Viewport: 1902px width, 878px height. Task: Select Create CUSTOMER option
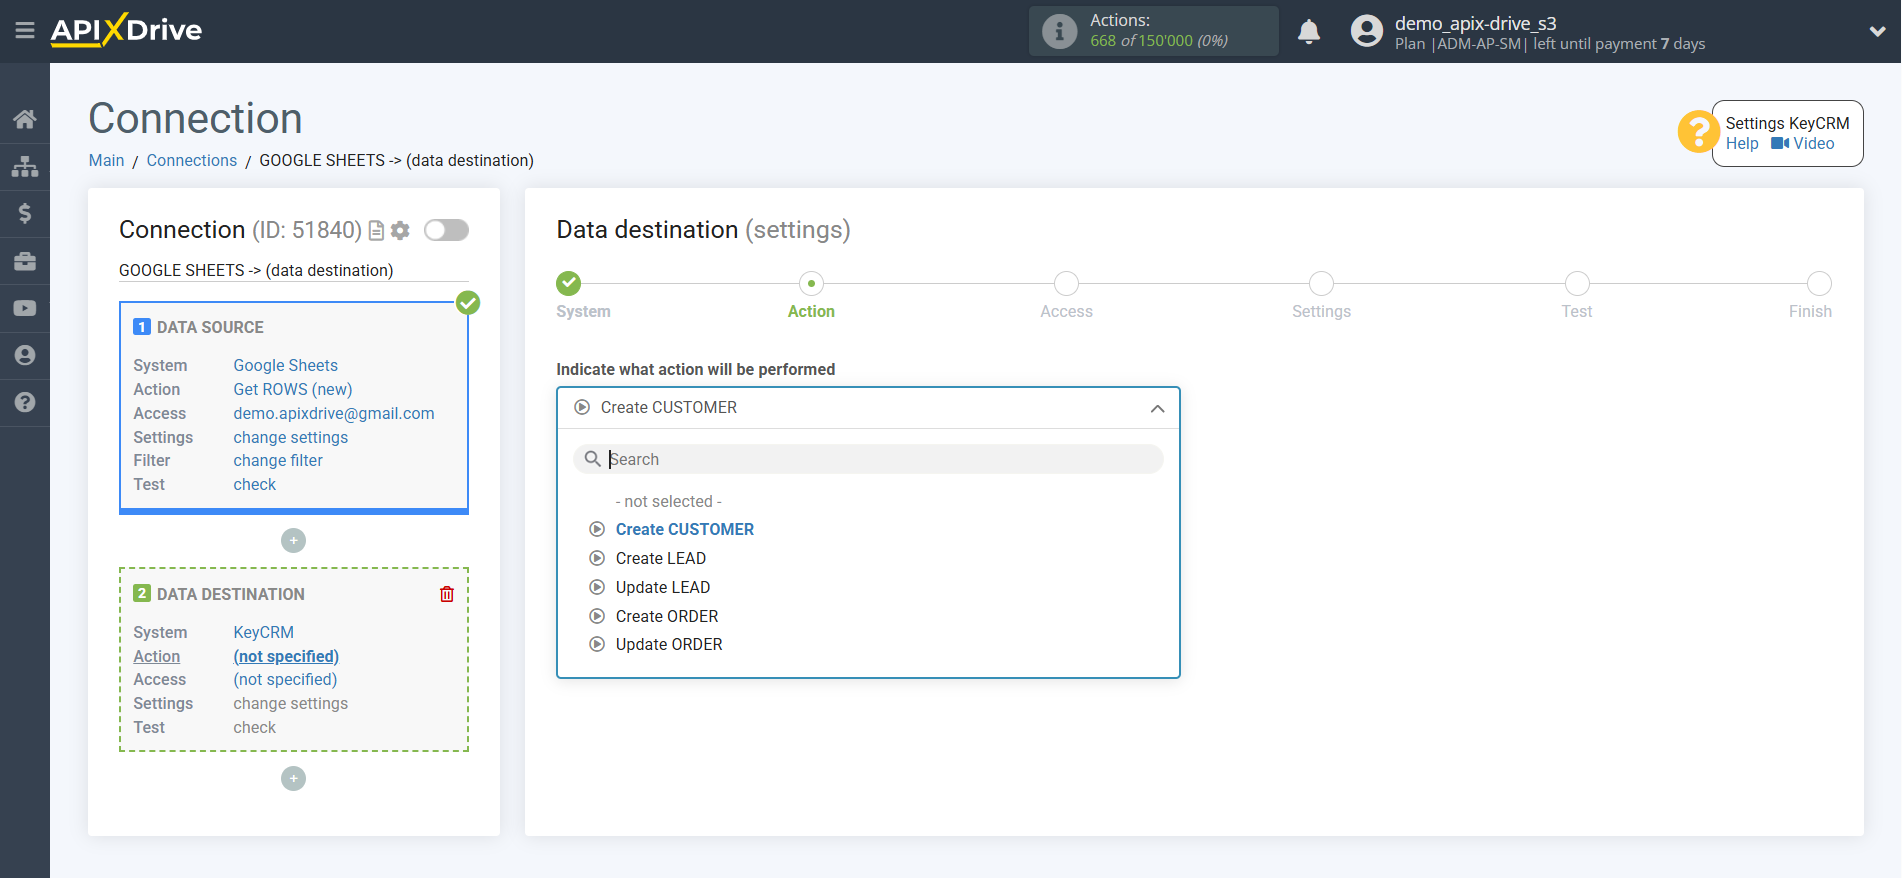(x=685, y=529)
